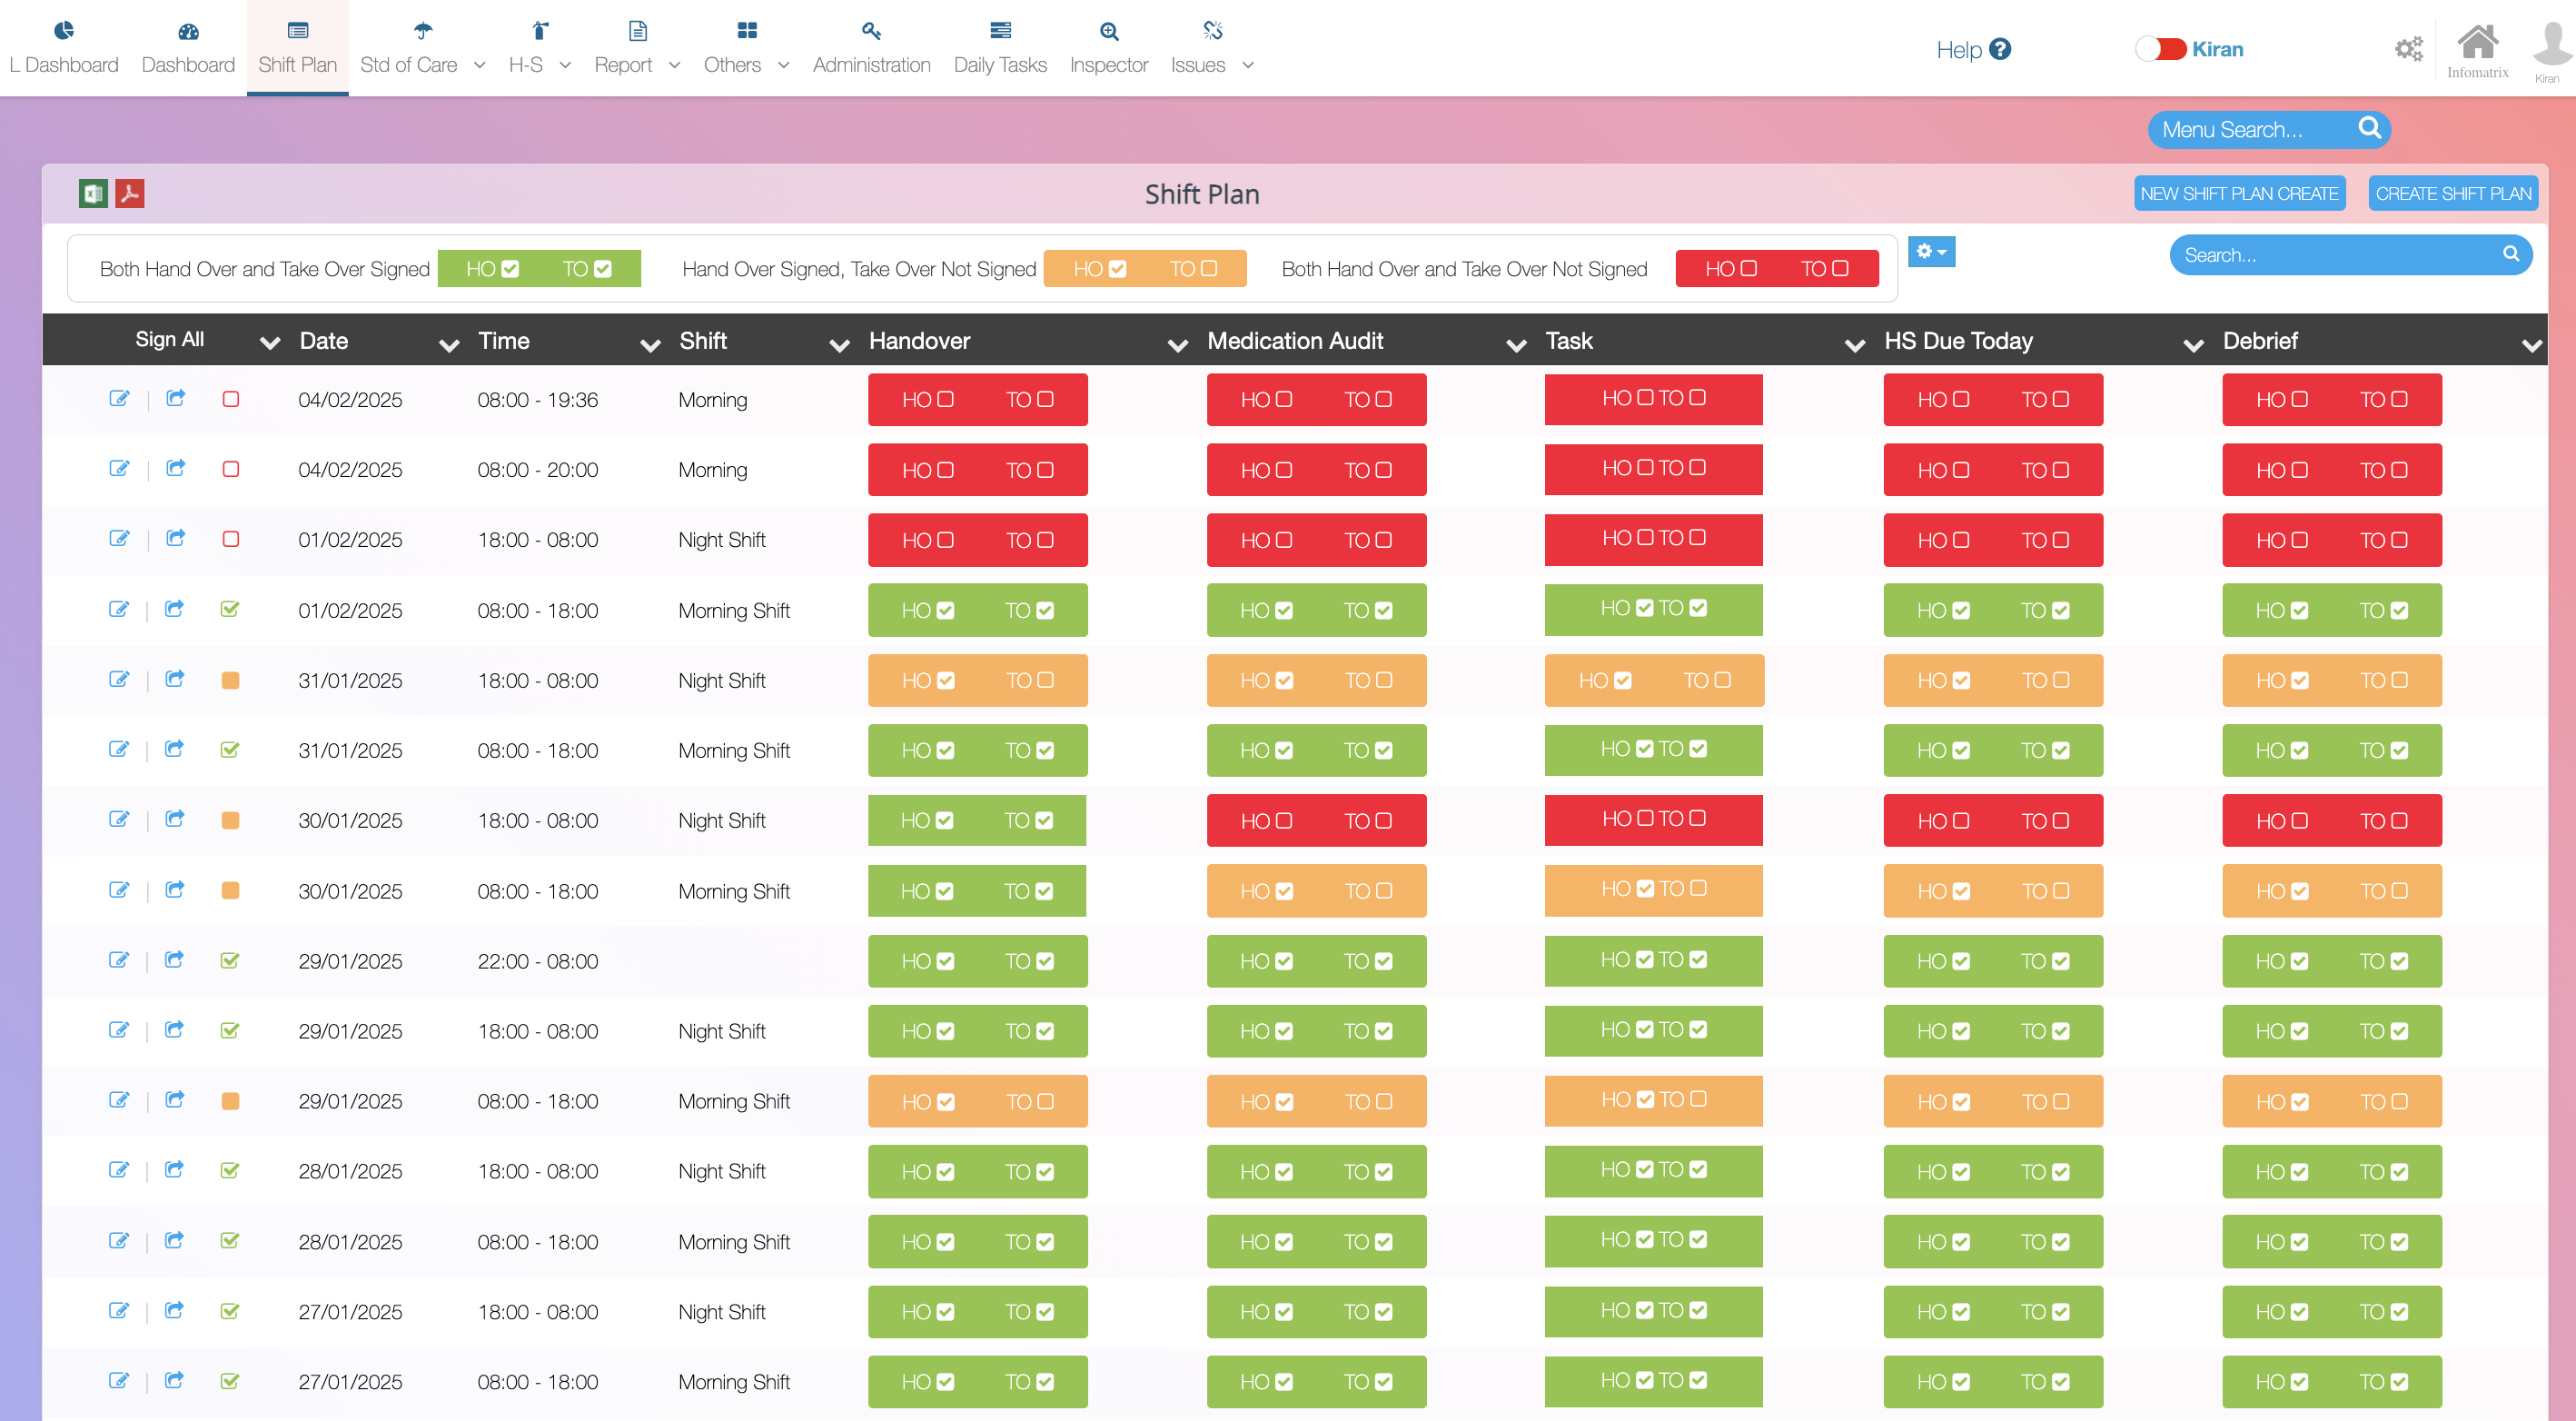Edit the 04/02/2025 08:00 - 19:36 shift
The image size is (2576, 1421).
click(119, 398)
